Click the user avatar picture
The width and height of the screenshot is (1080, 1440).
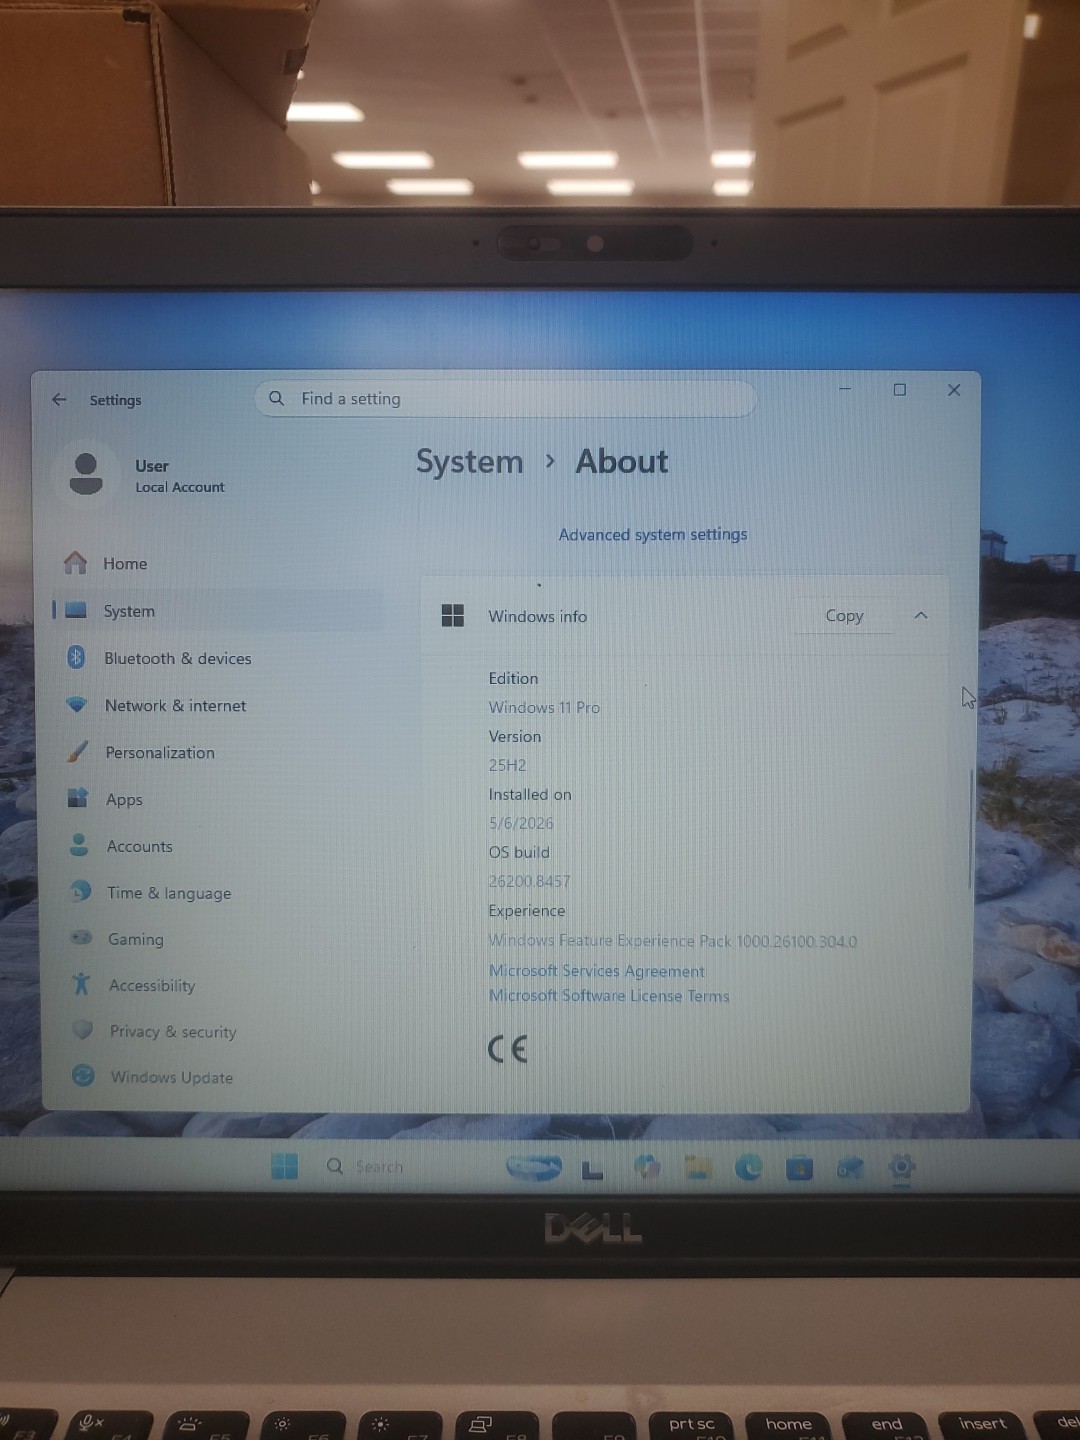pyautogui.click(x=86, y=474)
